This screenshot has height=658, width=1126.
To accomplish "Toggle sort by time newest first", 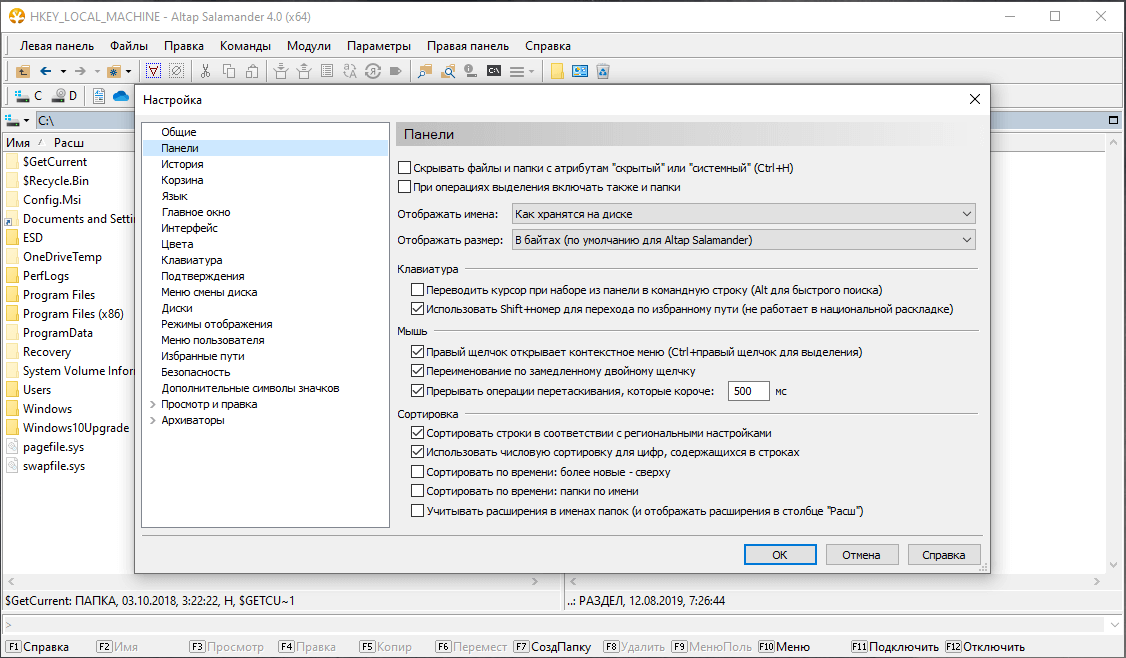I will 417,472.
